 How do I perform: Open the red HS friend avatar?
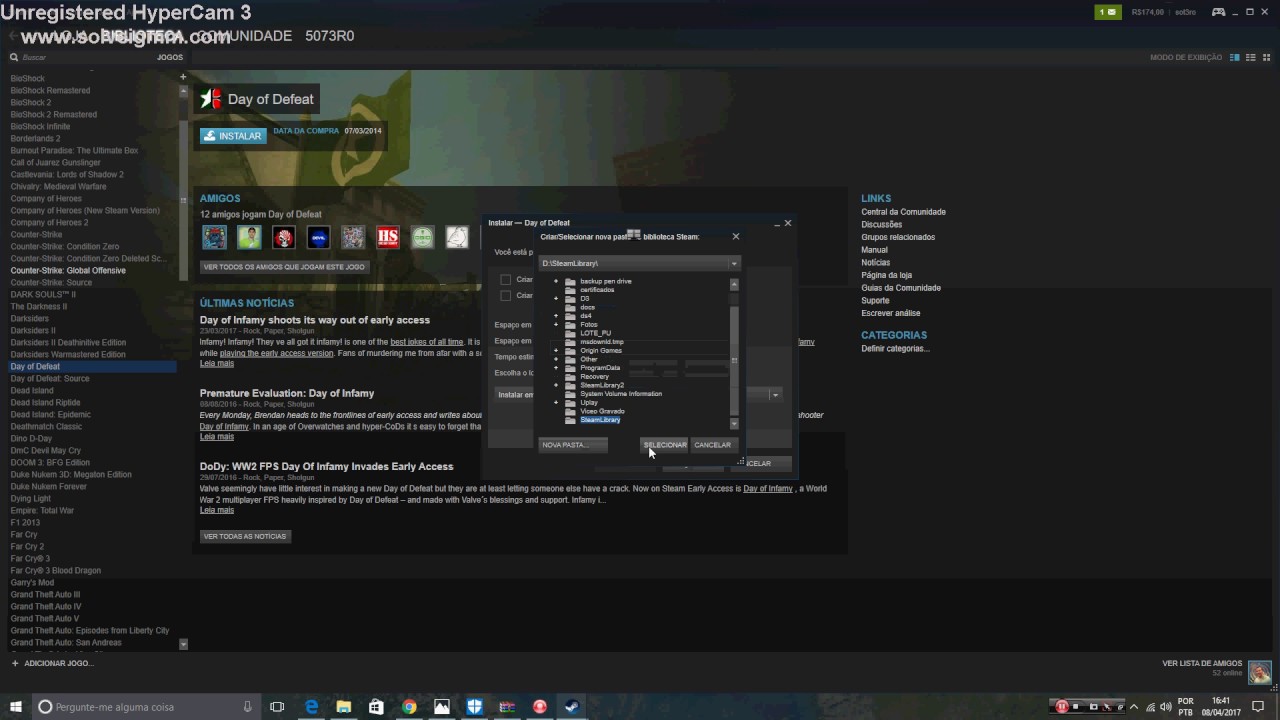[x=388, y=237]
